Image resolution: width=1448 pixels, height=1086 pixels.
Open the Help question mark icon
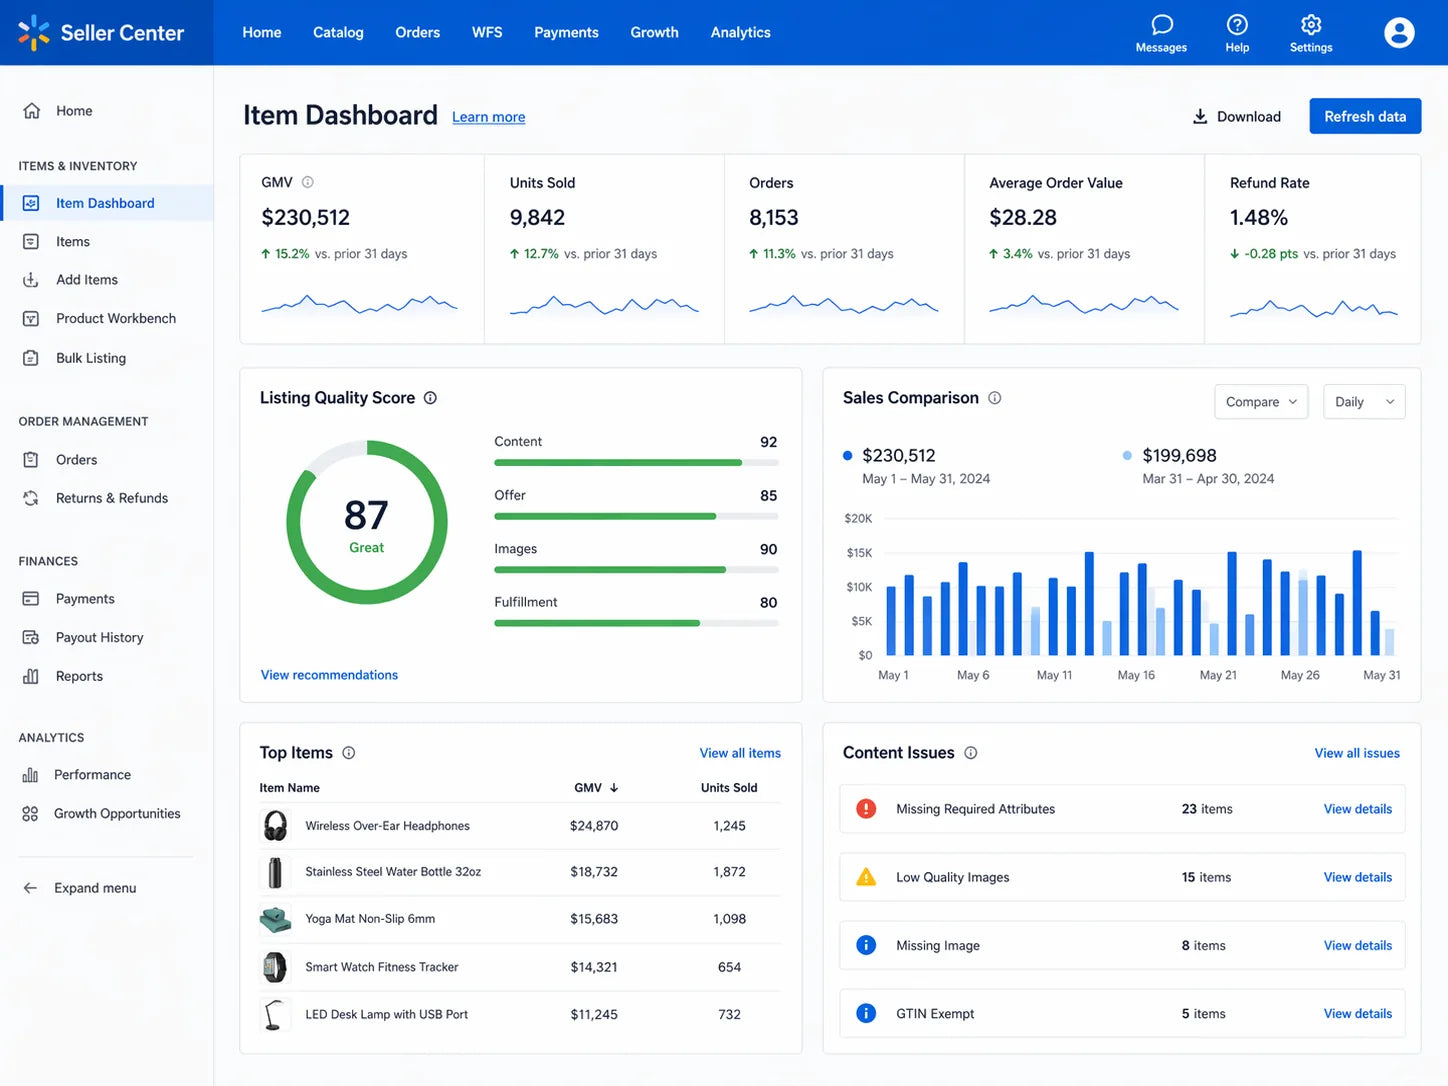[1237, 24]
